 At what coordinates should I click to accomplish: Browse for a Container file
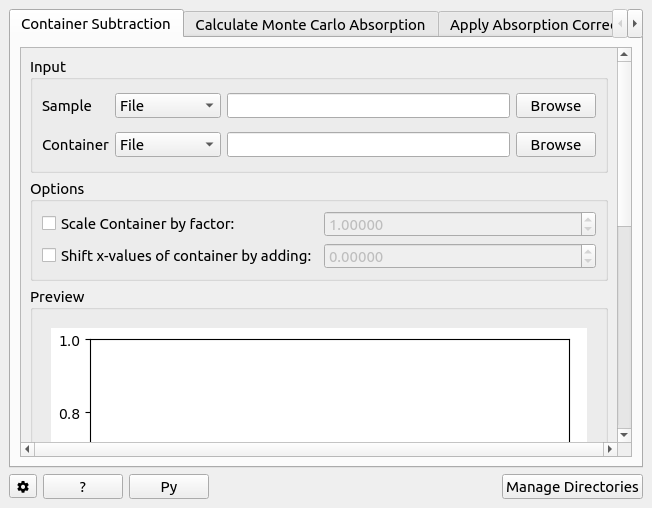[x=555, y=145]
